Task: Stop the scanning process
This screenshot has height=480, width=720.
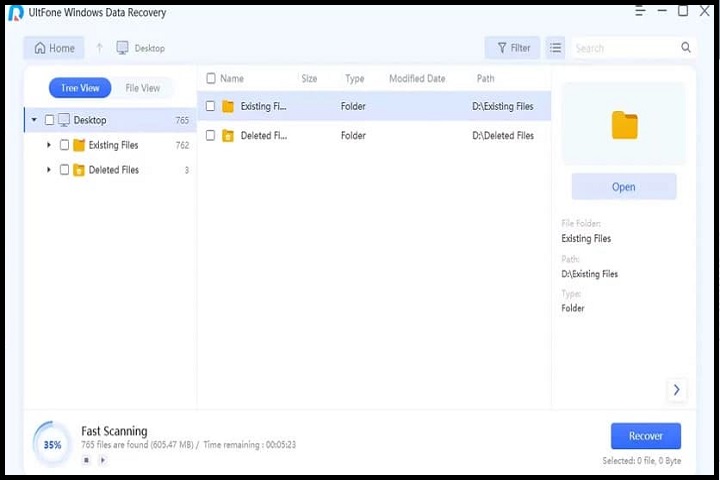Action: pos(86,460)
